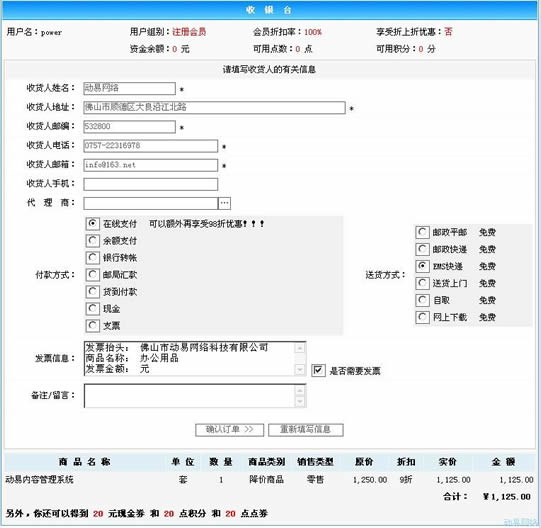The height and width of the screenshot is (528, 541).
Task: Click 确认订单 button
Action: coord(229,430)
